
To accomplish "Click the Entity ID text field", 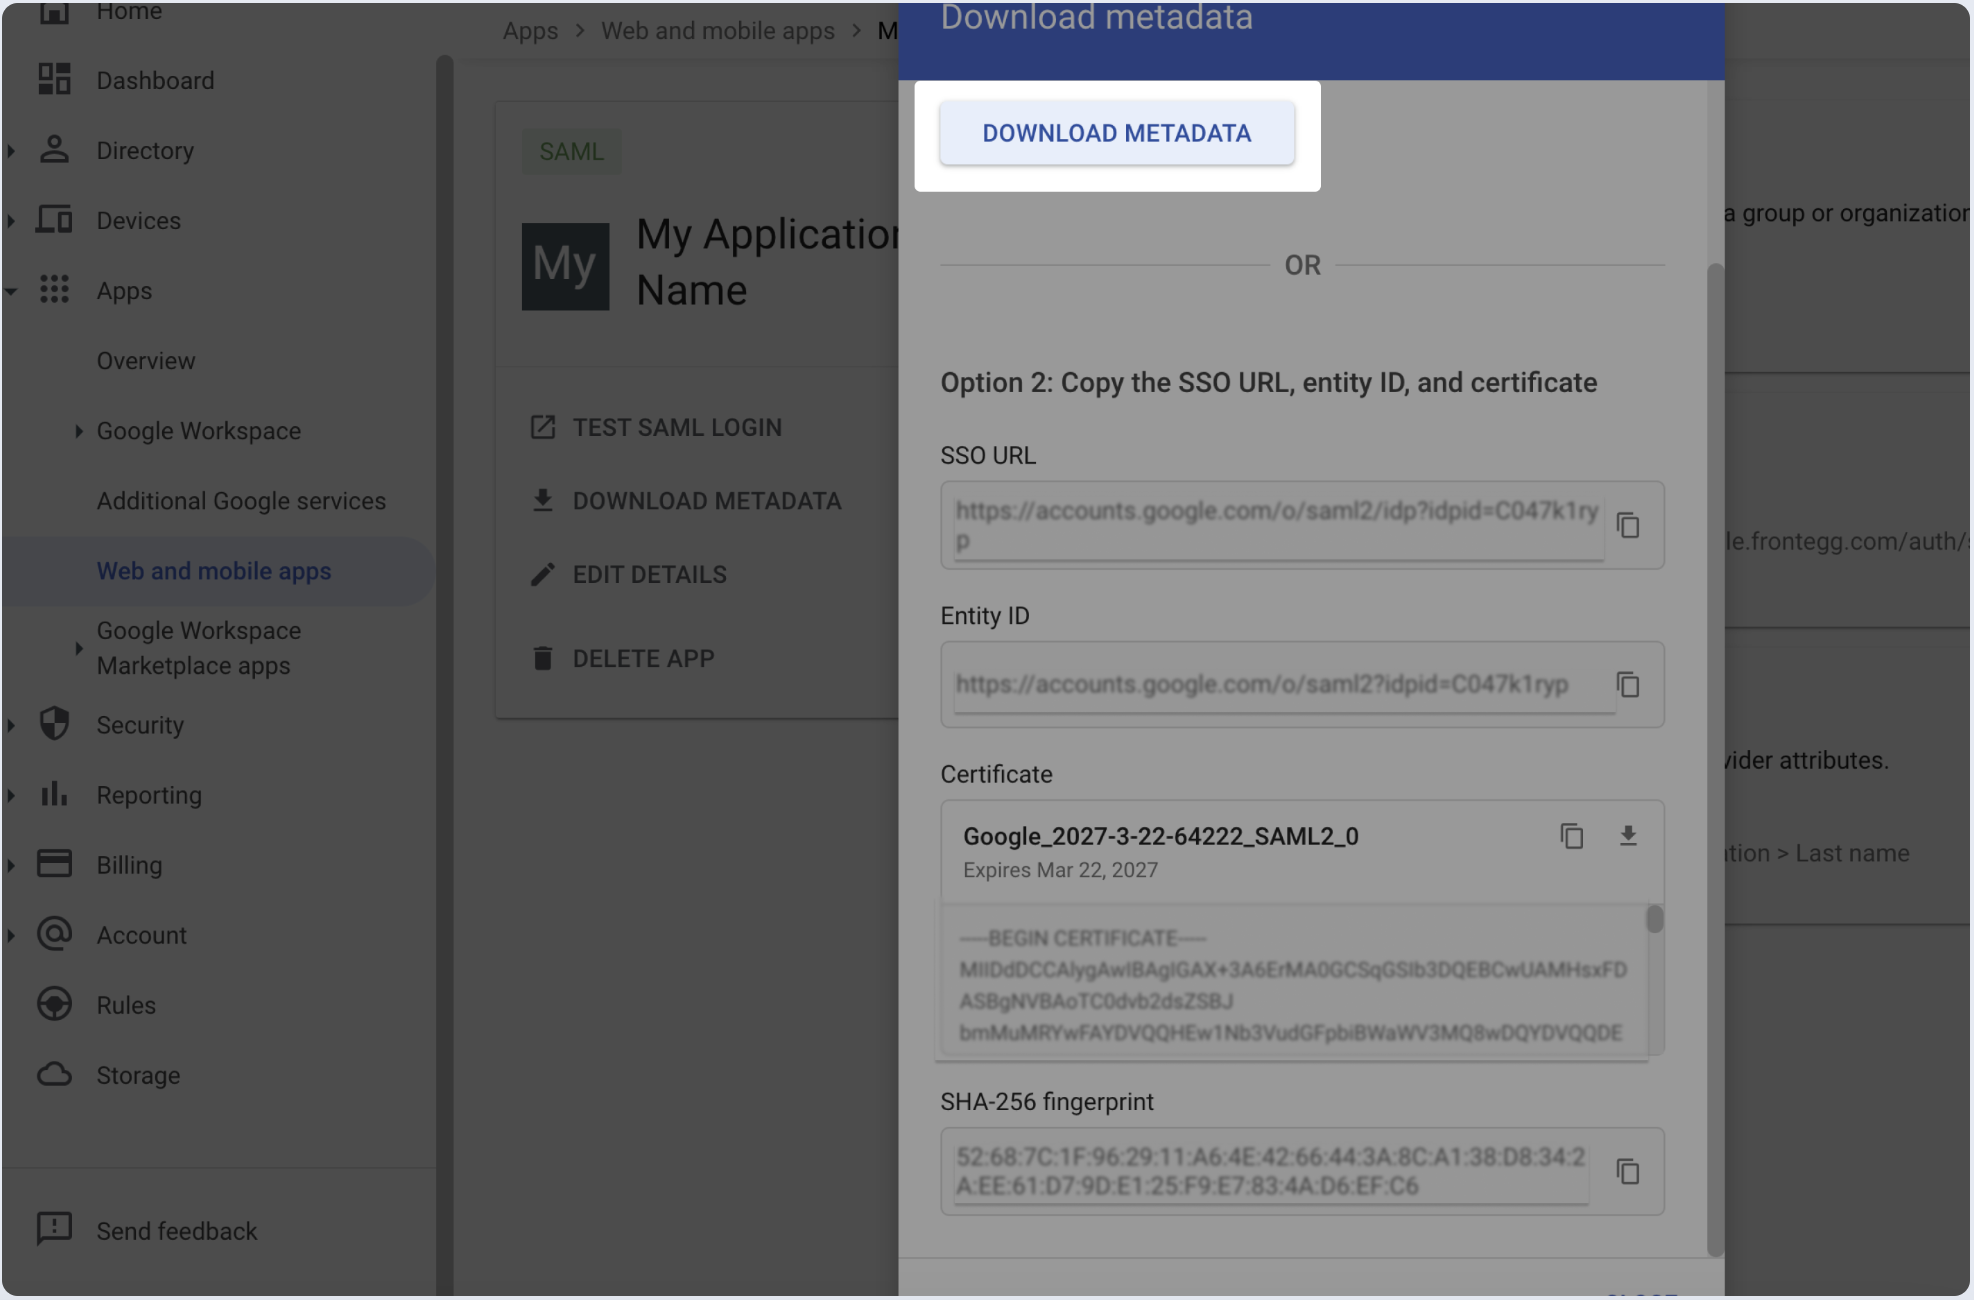I will pos(1270,685).
